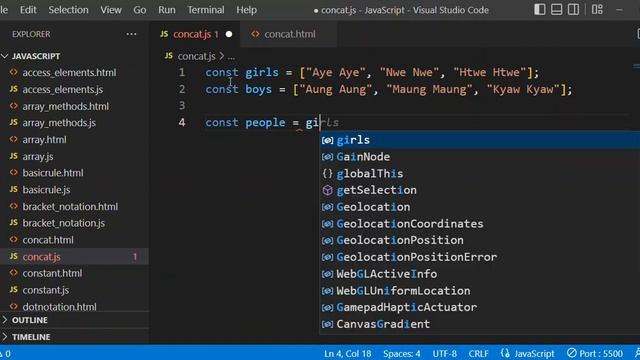Open the Help menu
The height and width of the screenshot is (360, 640).
(x=246, y=10)
